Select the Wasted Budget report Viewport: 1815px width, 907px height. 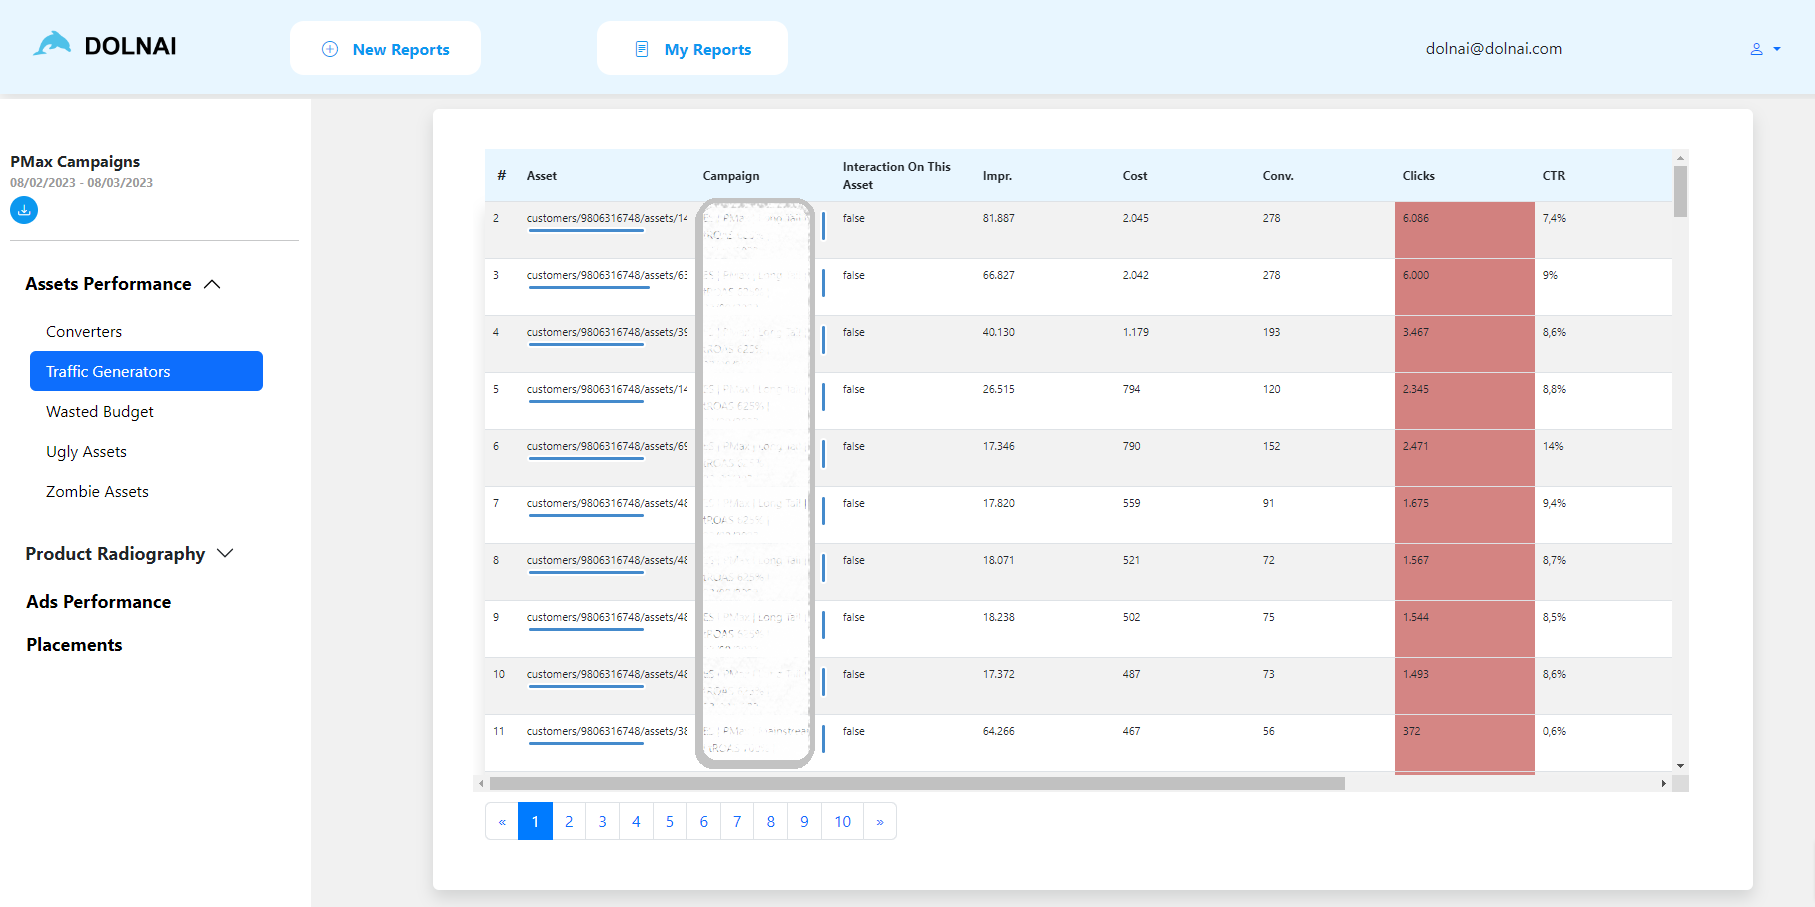99,411
